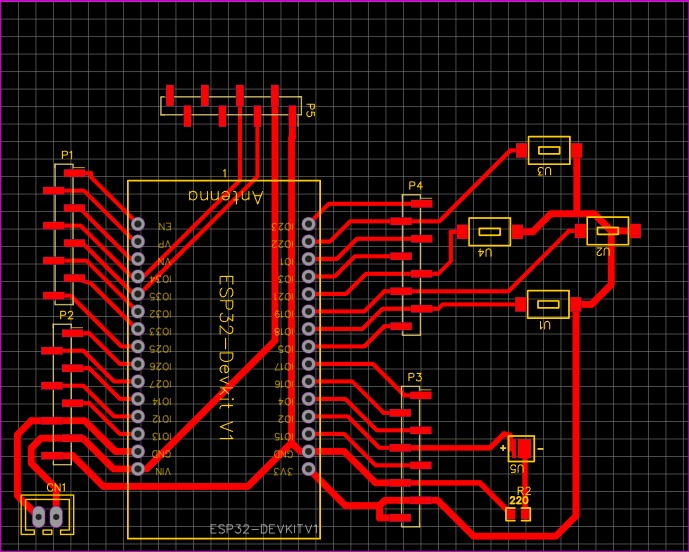Click the IO3 pad
This screenshot has height=552, width=689.
click(x=308, y=276)
